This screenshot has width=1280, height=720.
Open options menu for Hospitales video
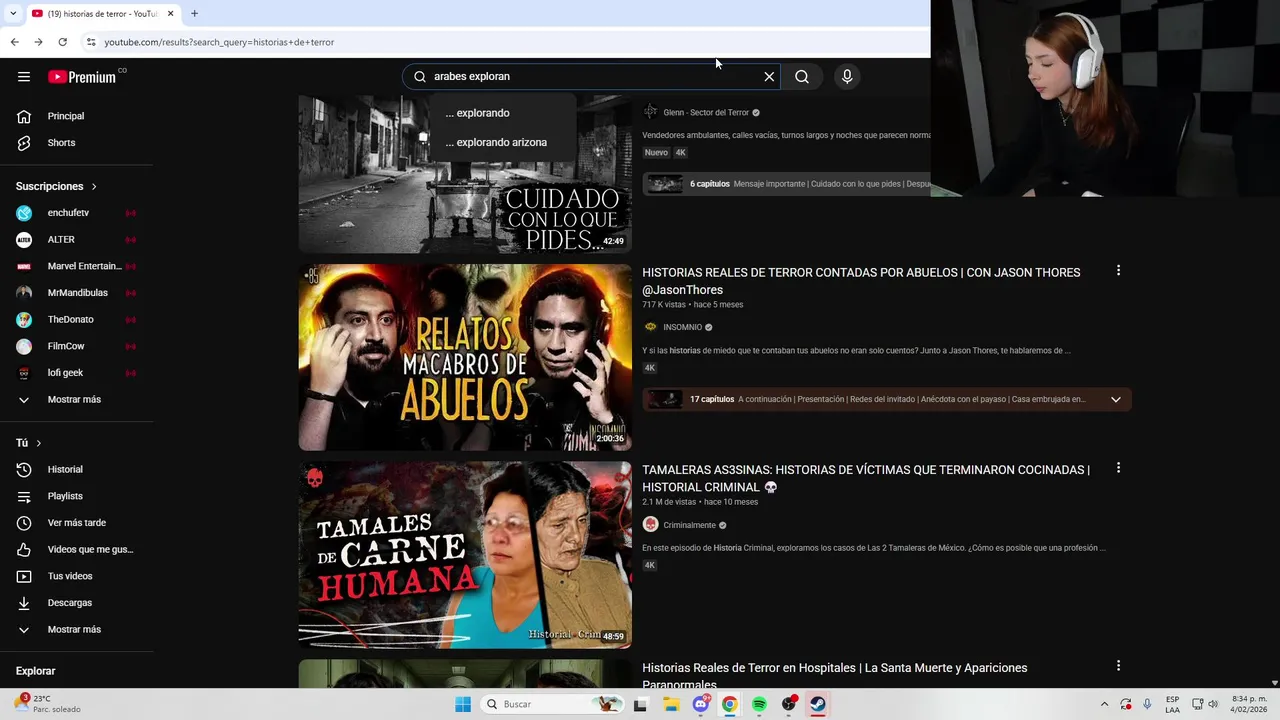coord(1118,666)
